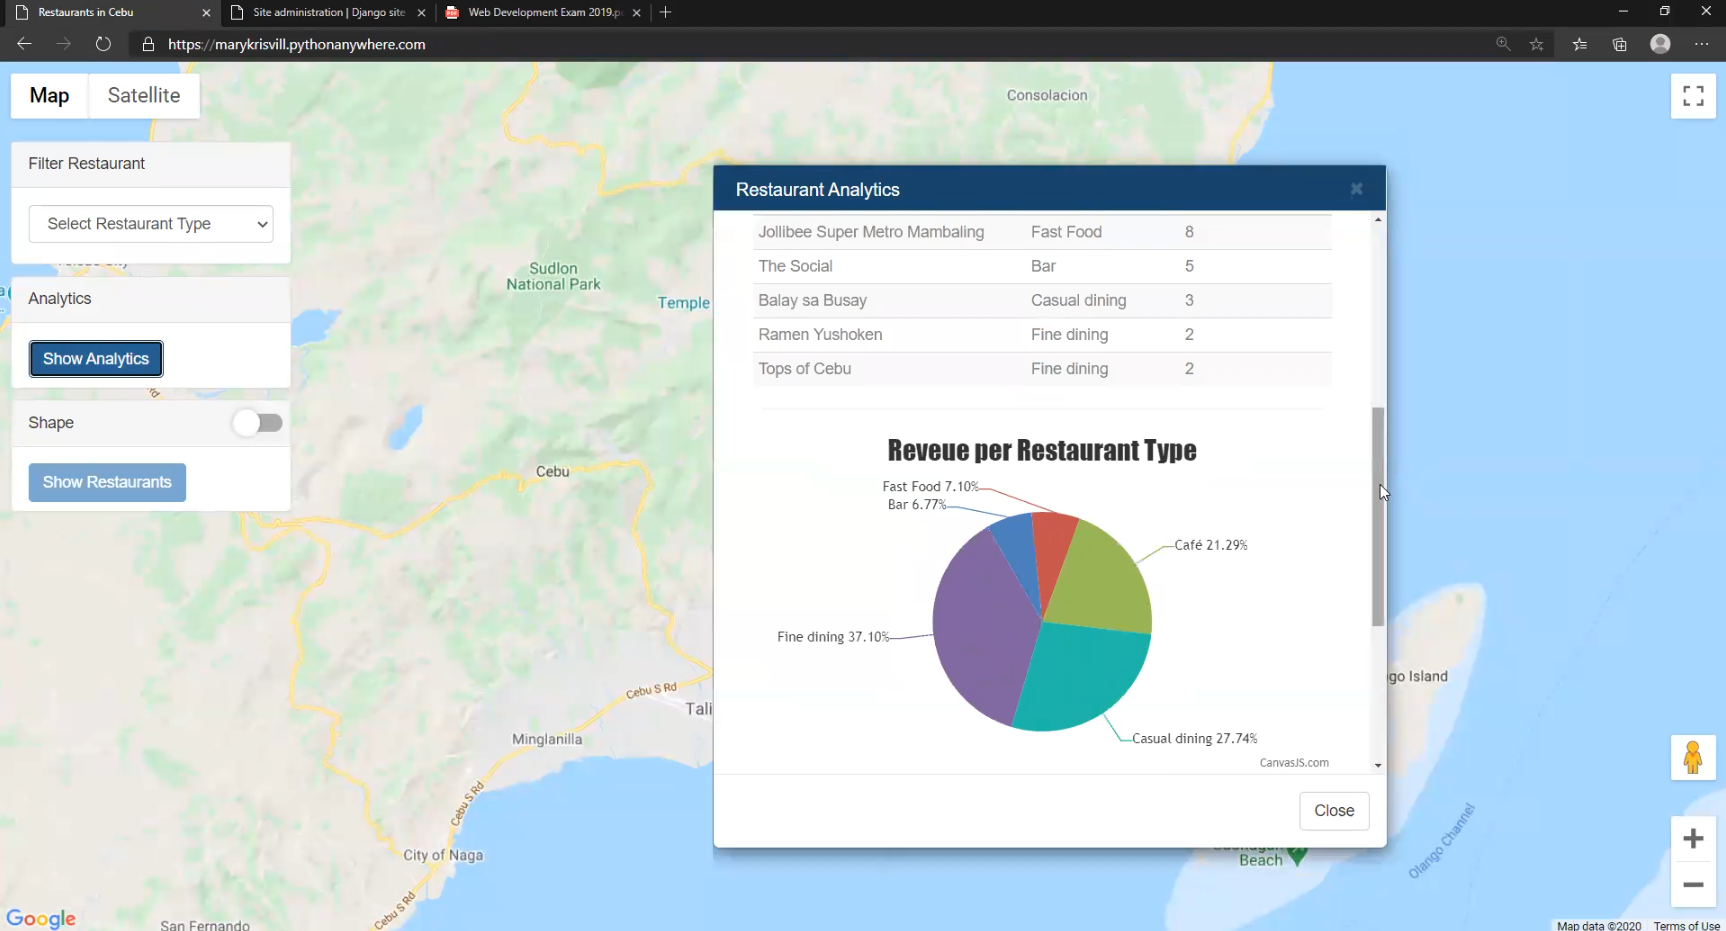Open the Google homepage via its logo

[41, 918]
